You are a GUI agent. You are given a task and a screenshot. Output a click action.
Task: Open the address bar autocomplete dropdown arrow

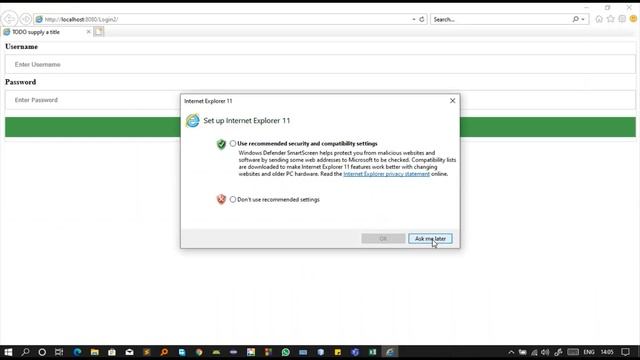click(x=414, y=19)
